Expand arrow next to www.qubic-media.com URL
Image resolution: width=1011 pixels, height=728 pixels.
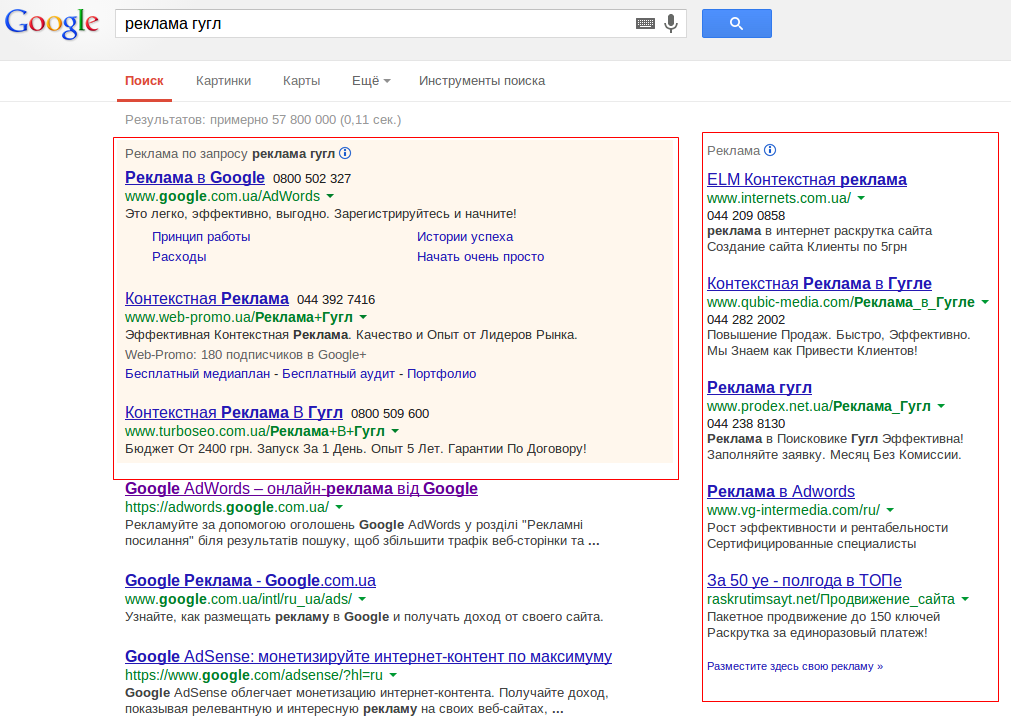coord(985,302)
